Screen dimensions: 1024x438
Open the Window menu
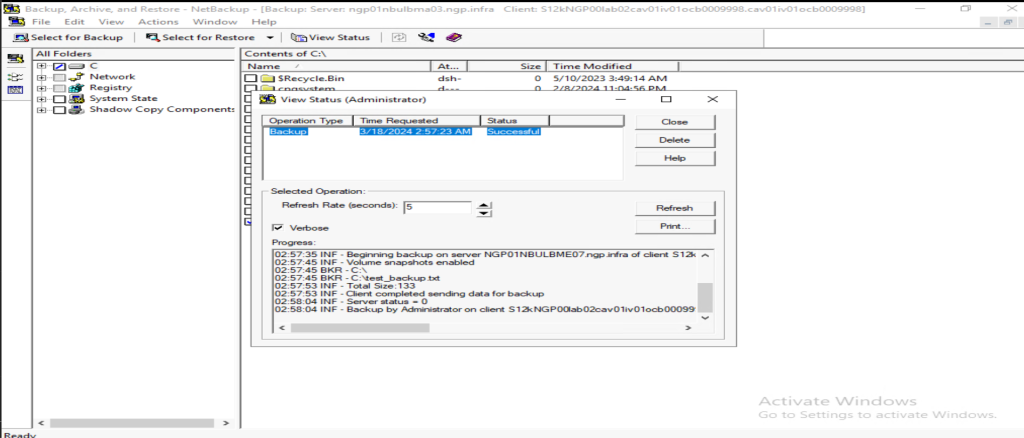tap(215, 22)
